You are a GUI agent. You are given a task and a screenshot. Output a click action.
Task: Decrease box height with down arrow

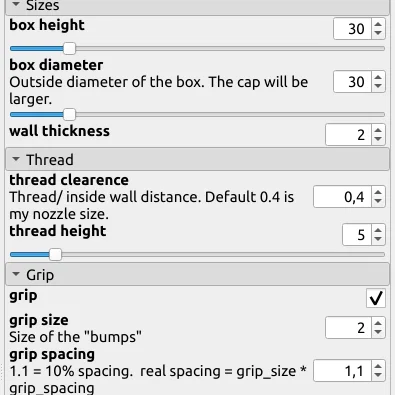tap(378, 33)
